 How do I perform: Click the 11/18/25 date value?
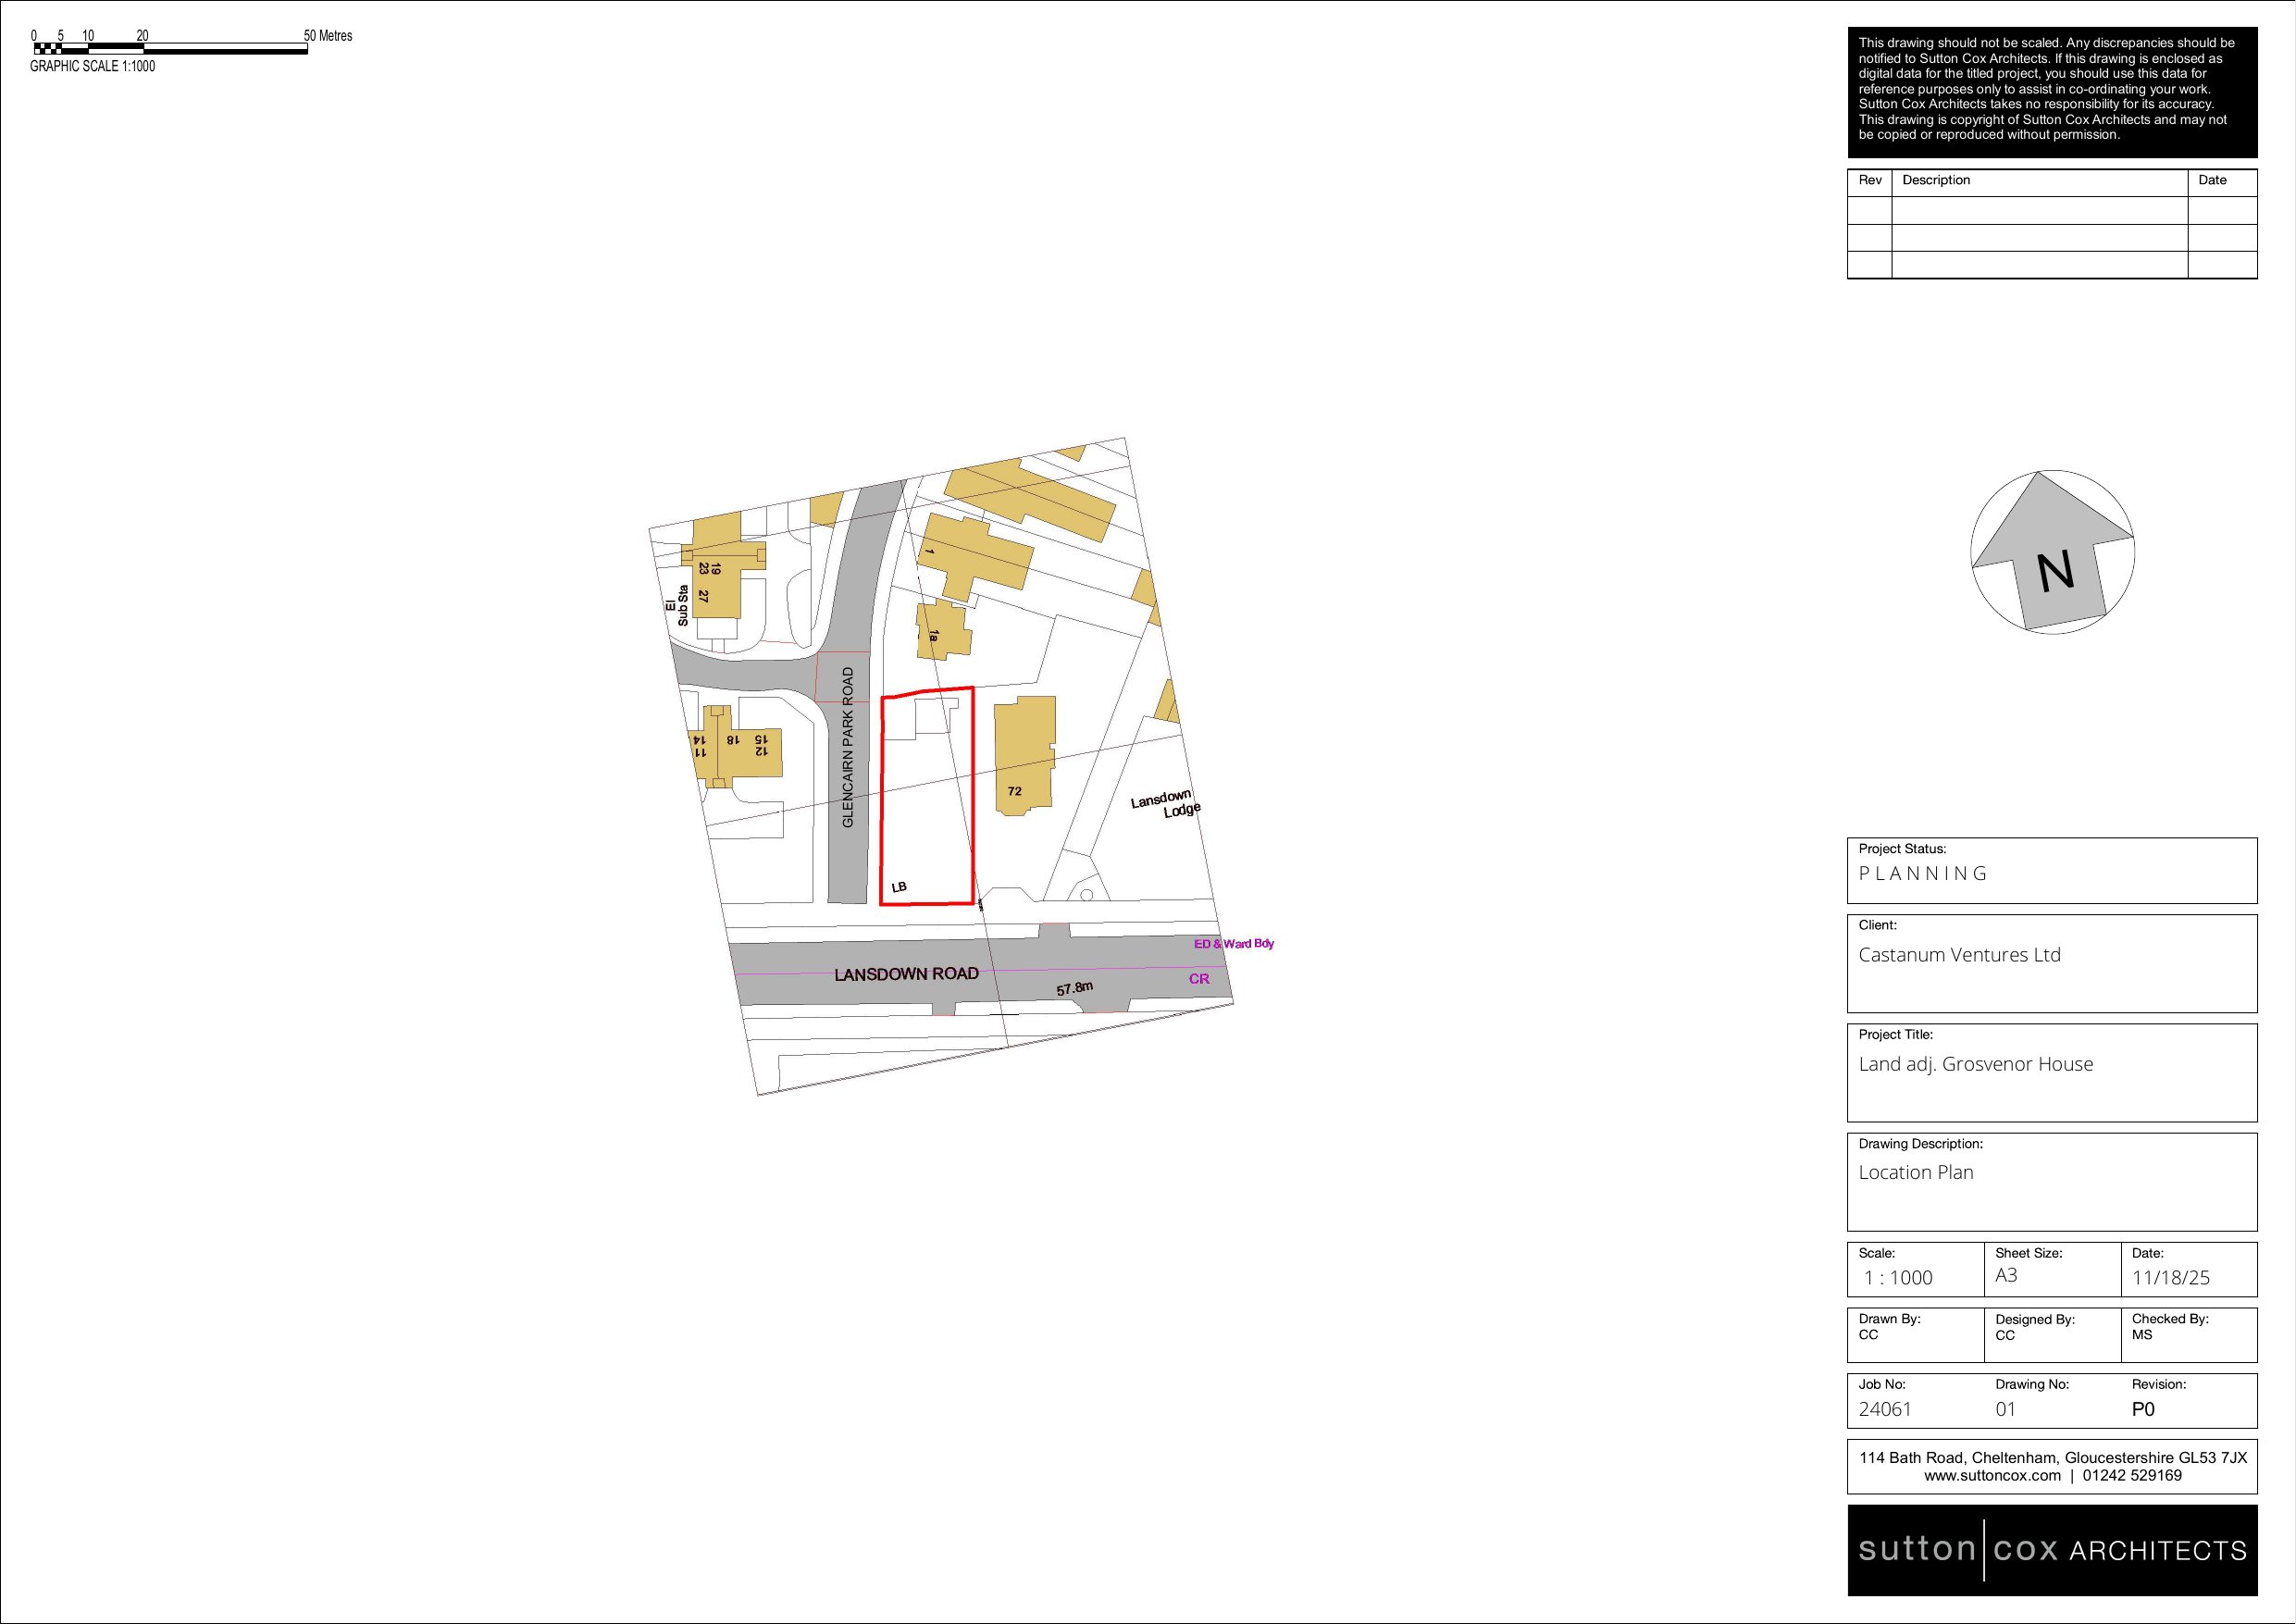point(2170,1277)
